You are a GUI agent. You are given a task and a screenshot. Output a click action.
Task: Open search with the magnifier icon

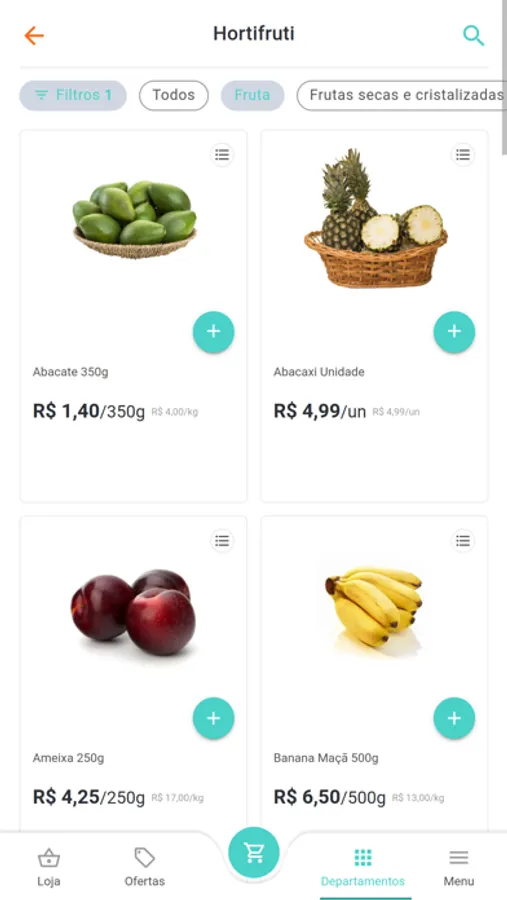[473, 36]
